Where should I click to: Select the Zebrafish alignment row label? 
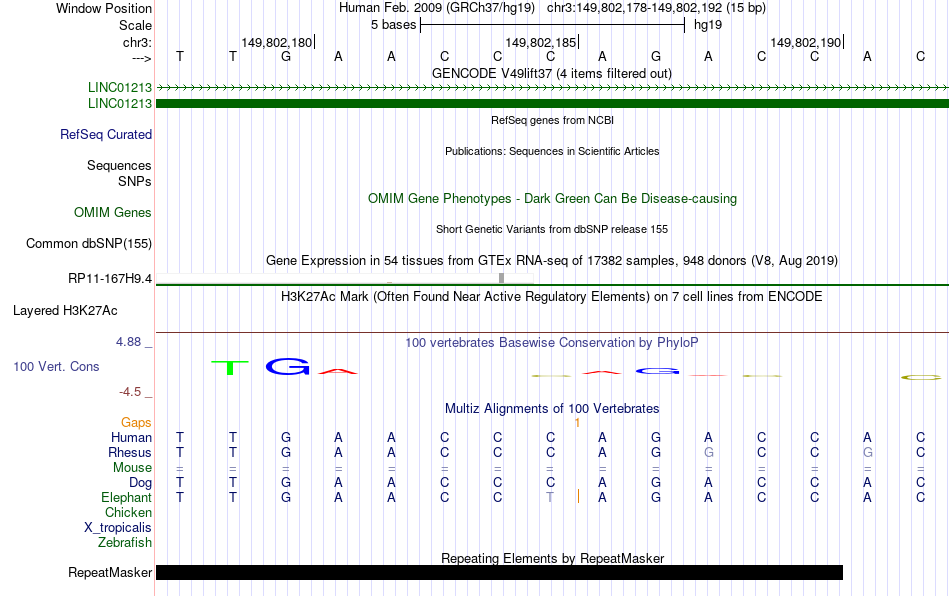(125, 542)
